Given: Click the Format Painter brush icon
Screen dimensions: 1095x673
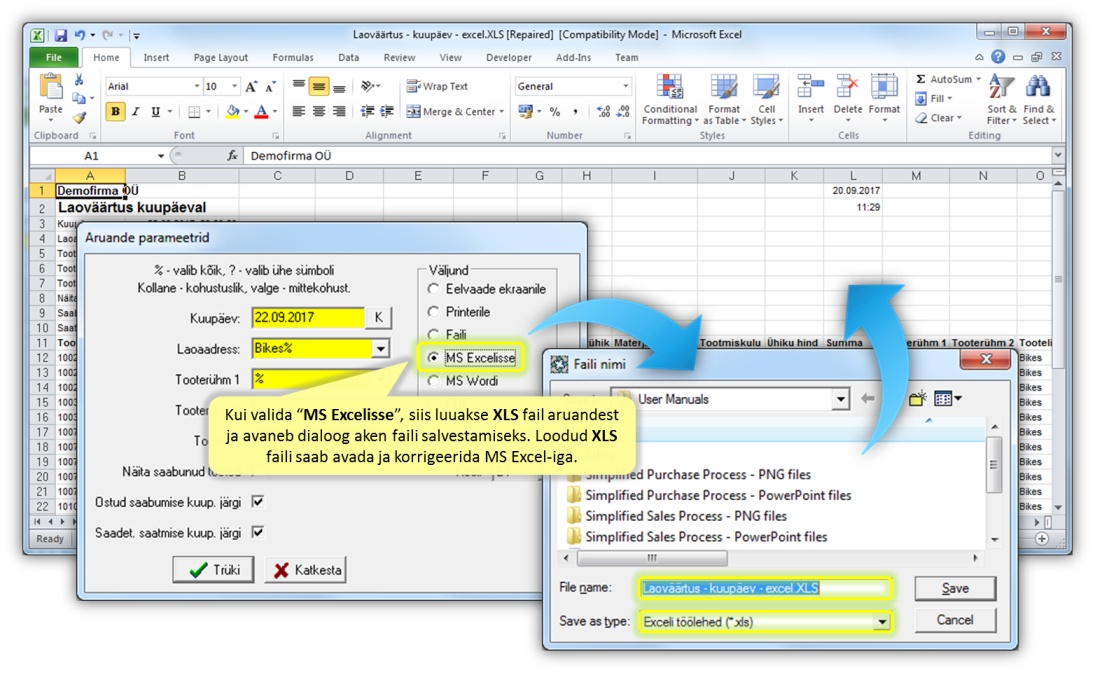Looking at the screenshot, I should point(79,118).
